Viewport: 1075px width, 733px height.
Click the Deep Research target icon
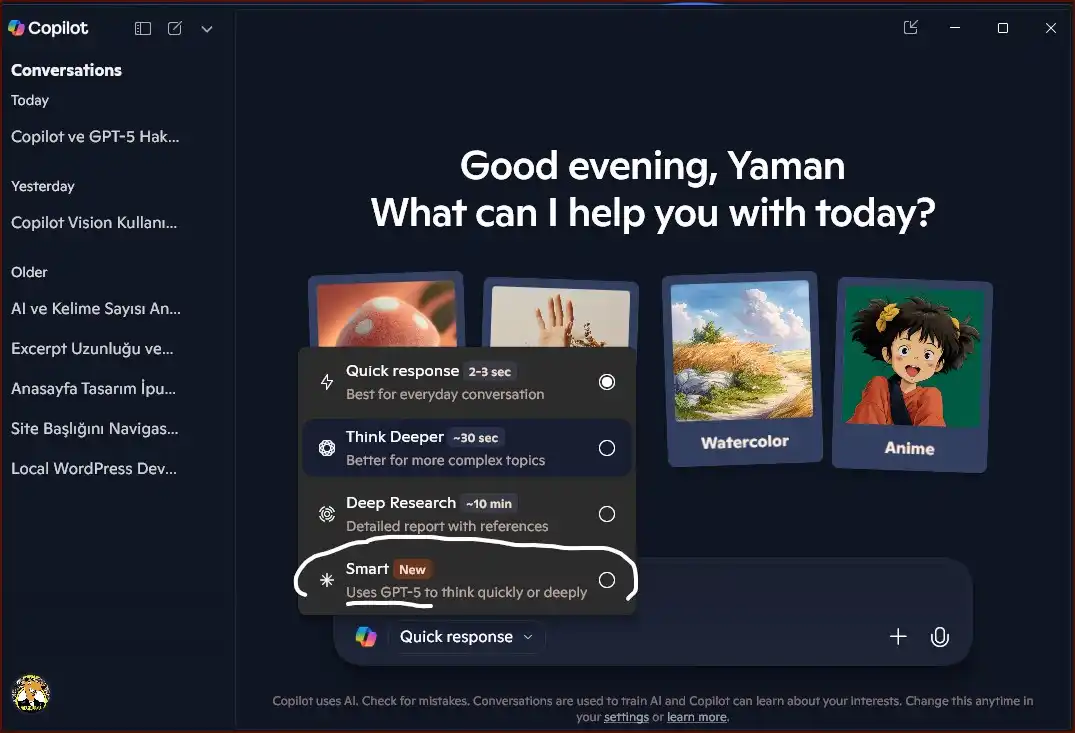[x=327, y=514]
